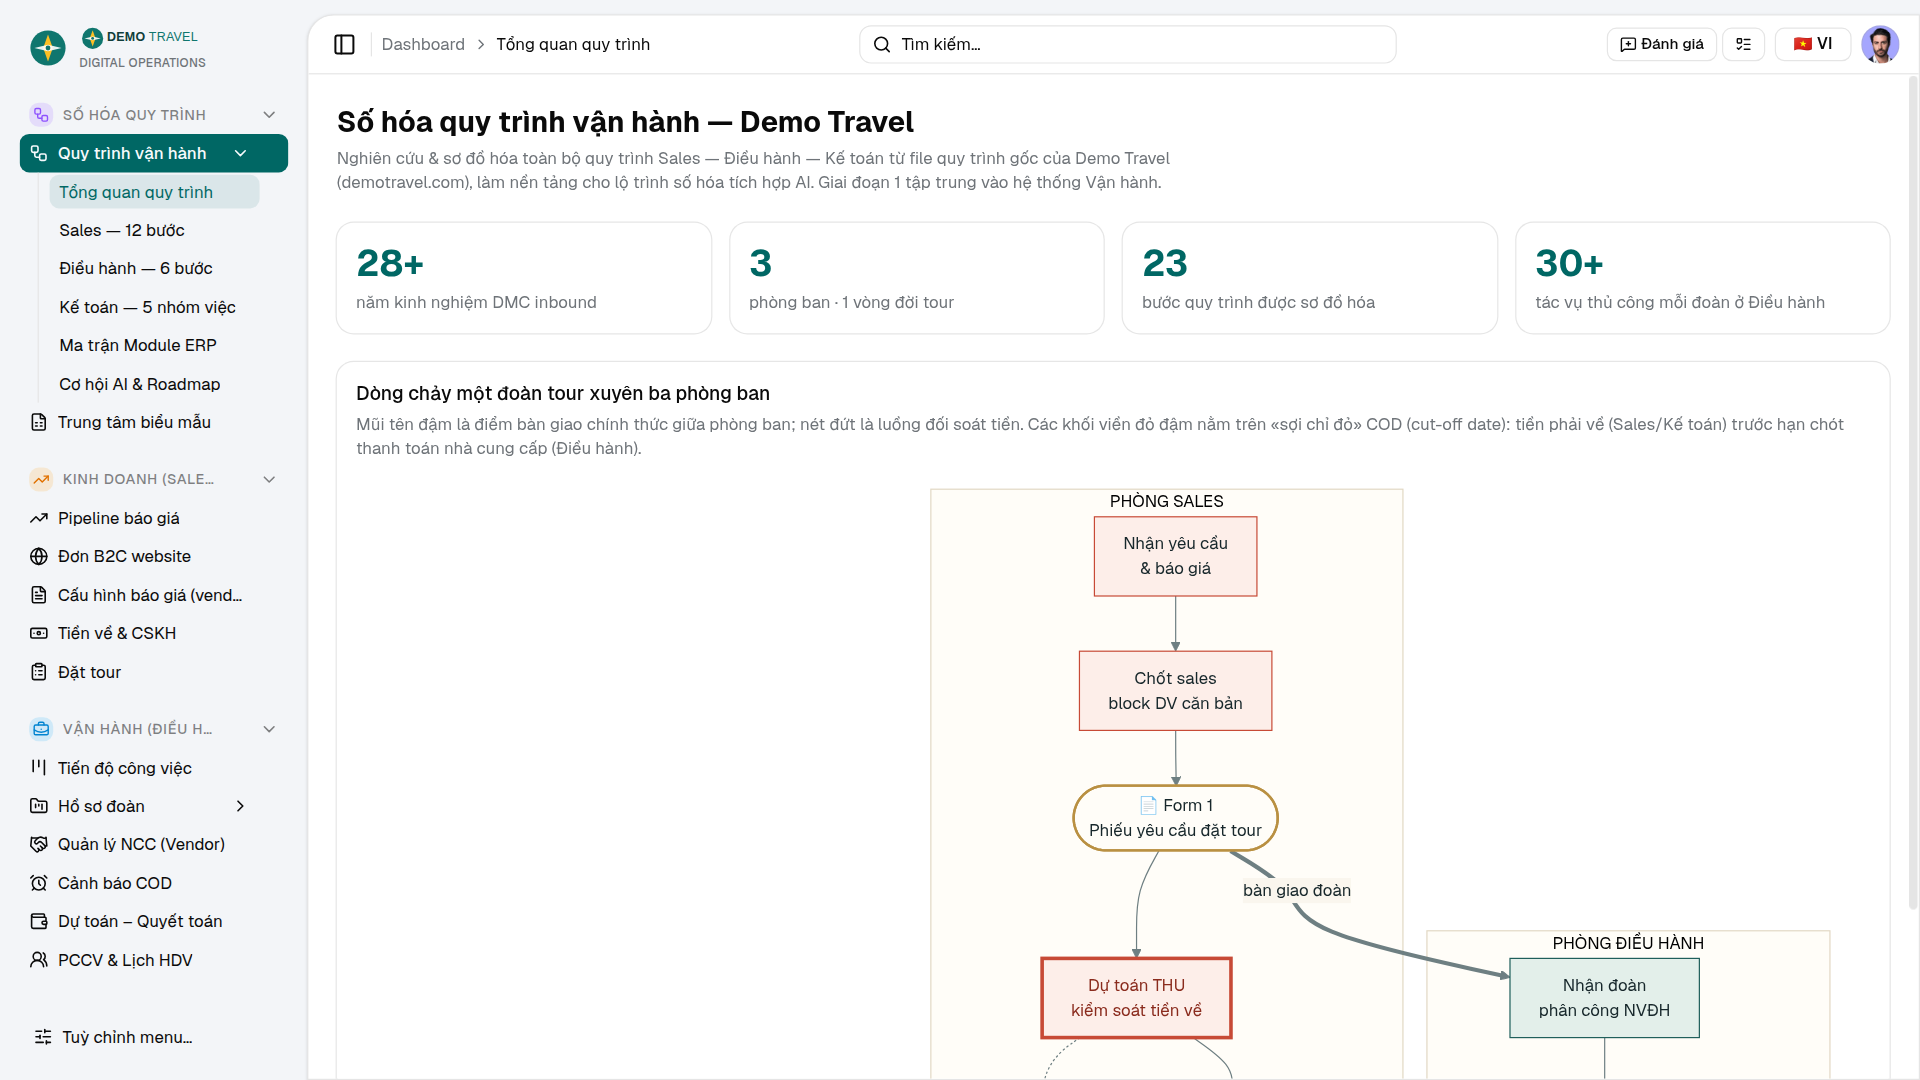Go to Dashboard breadcrumb link
The height and width of the screenshot is (1080, 1920).
pyautogui.click(x=423, y=44)
